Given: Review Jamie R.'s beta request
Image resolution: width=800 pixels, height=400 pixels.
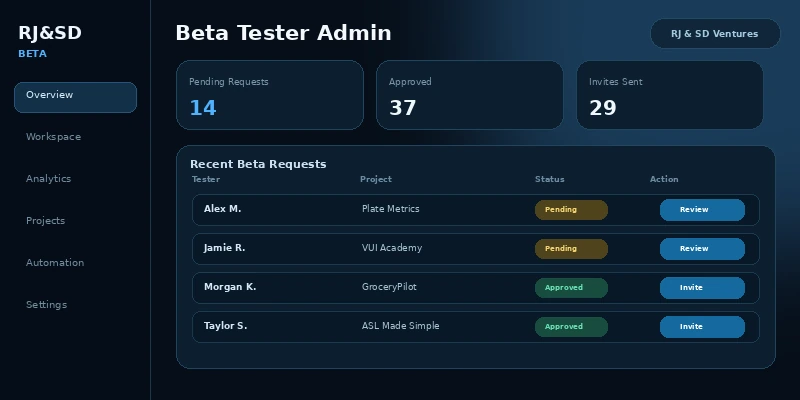Looking at the screenshot, I should pyautogui.click(x=702, y=249).
